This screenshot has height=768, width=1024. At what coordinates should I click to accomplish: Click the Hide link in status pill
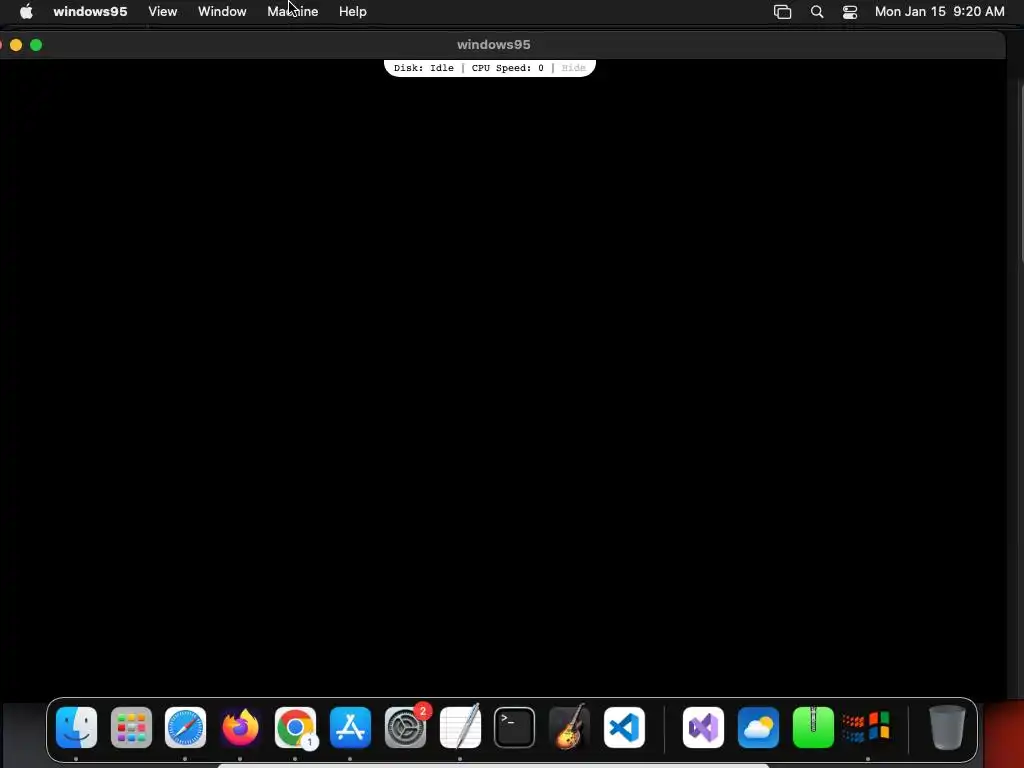click(x=573, y=68)
